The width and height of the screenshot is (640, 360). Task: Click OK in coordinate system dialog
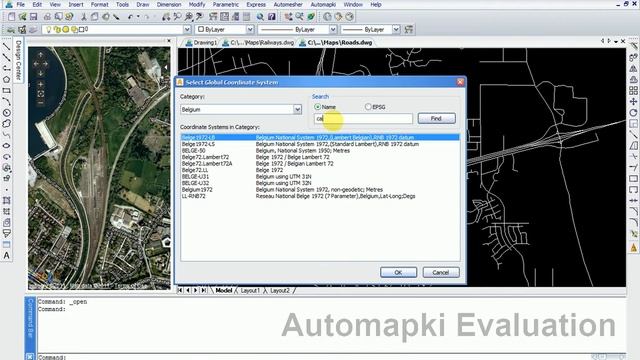398,272
